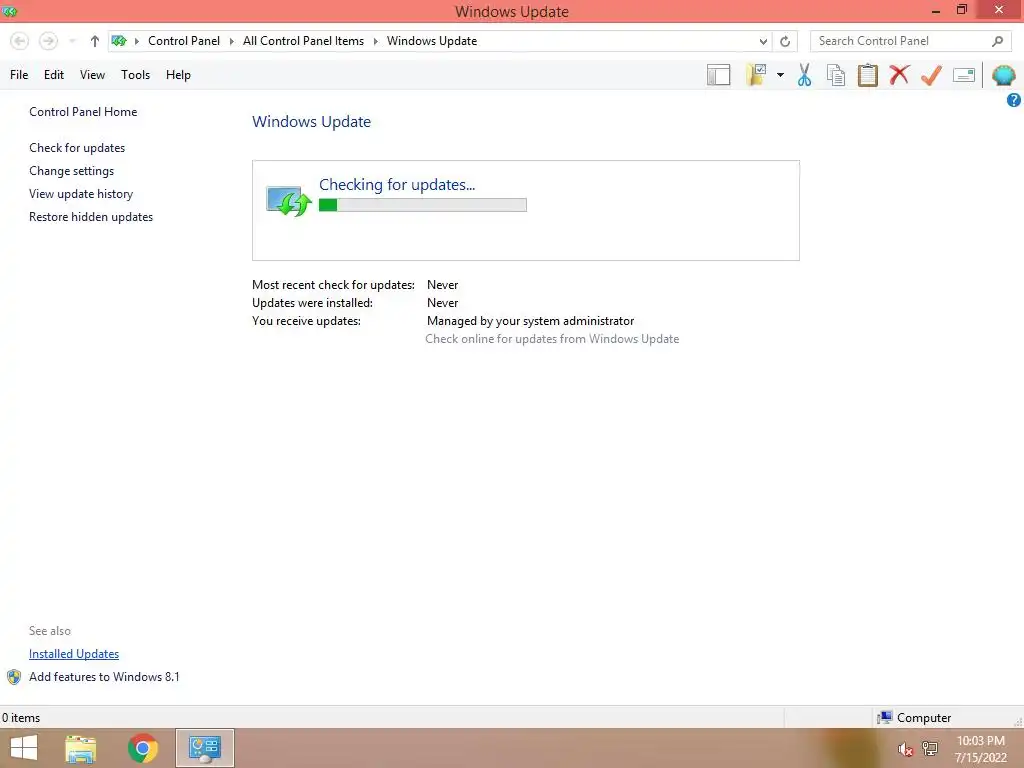
Task: Open the File menu
Action: coord(19,74)
